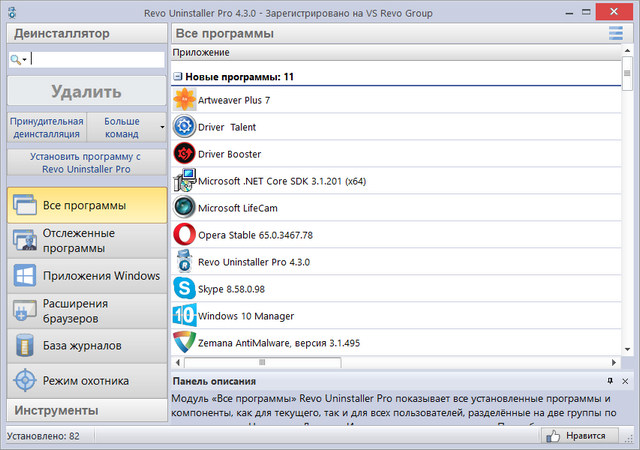Click the Driver Booster red icon
The height and width of the screenshot is (450, 640).
coord(184,154)
